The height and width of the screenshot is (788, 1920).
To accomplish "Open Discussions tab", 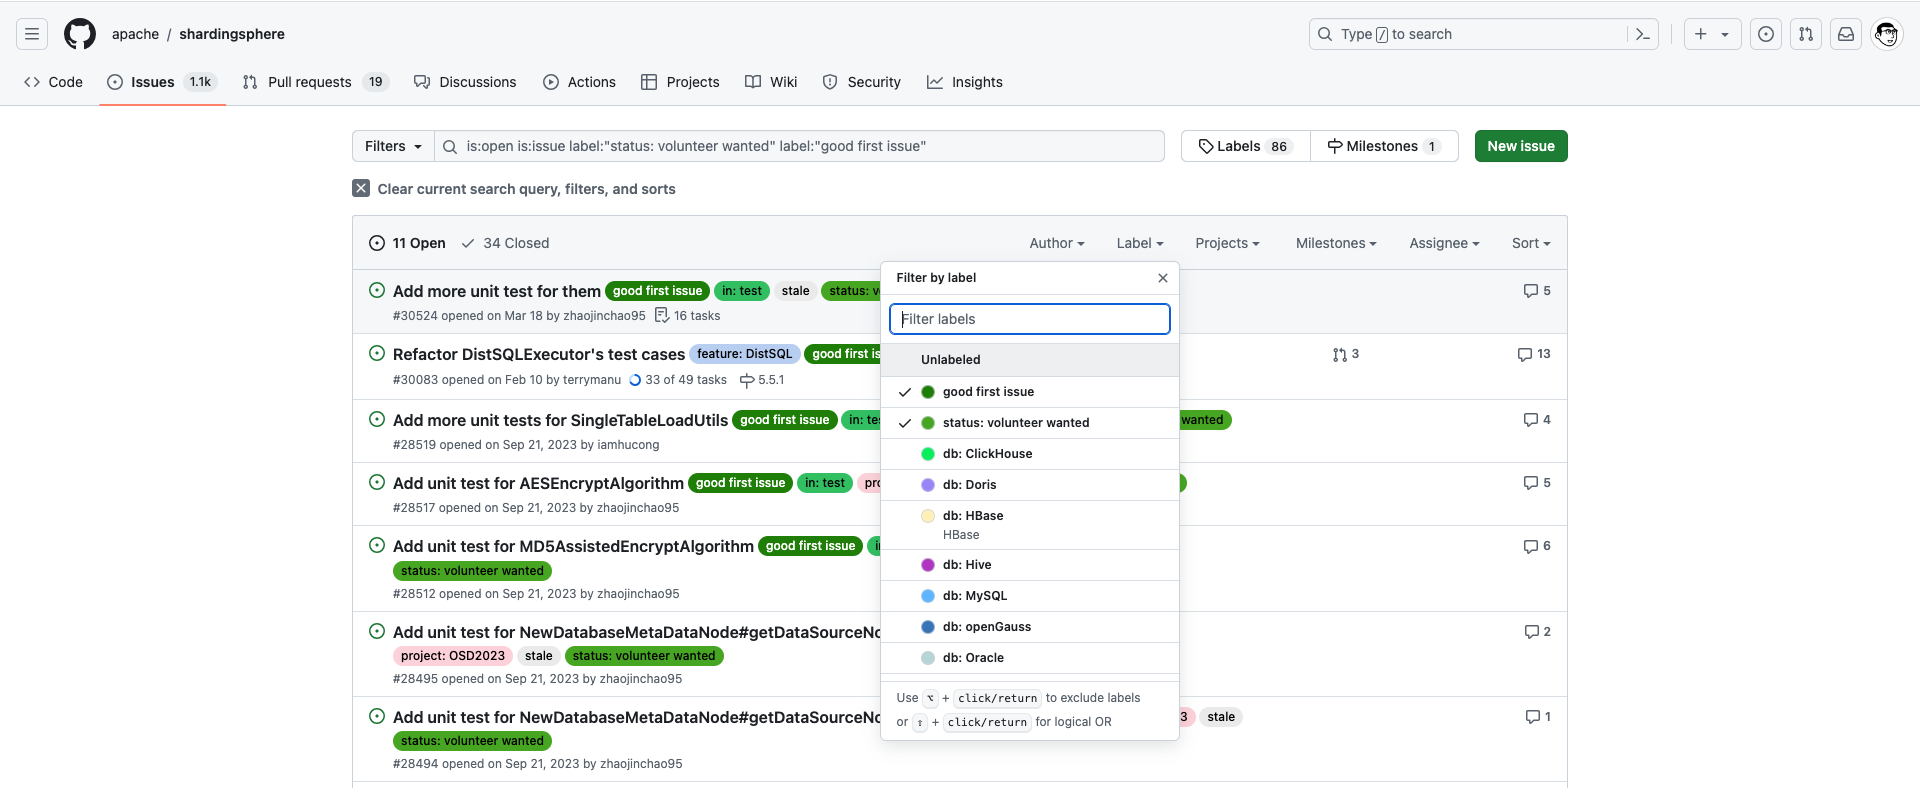I will click(465, 82).
